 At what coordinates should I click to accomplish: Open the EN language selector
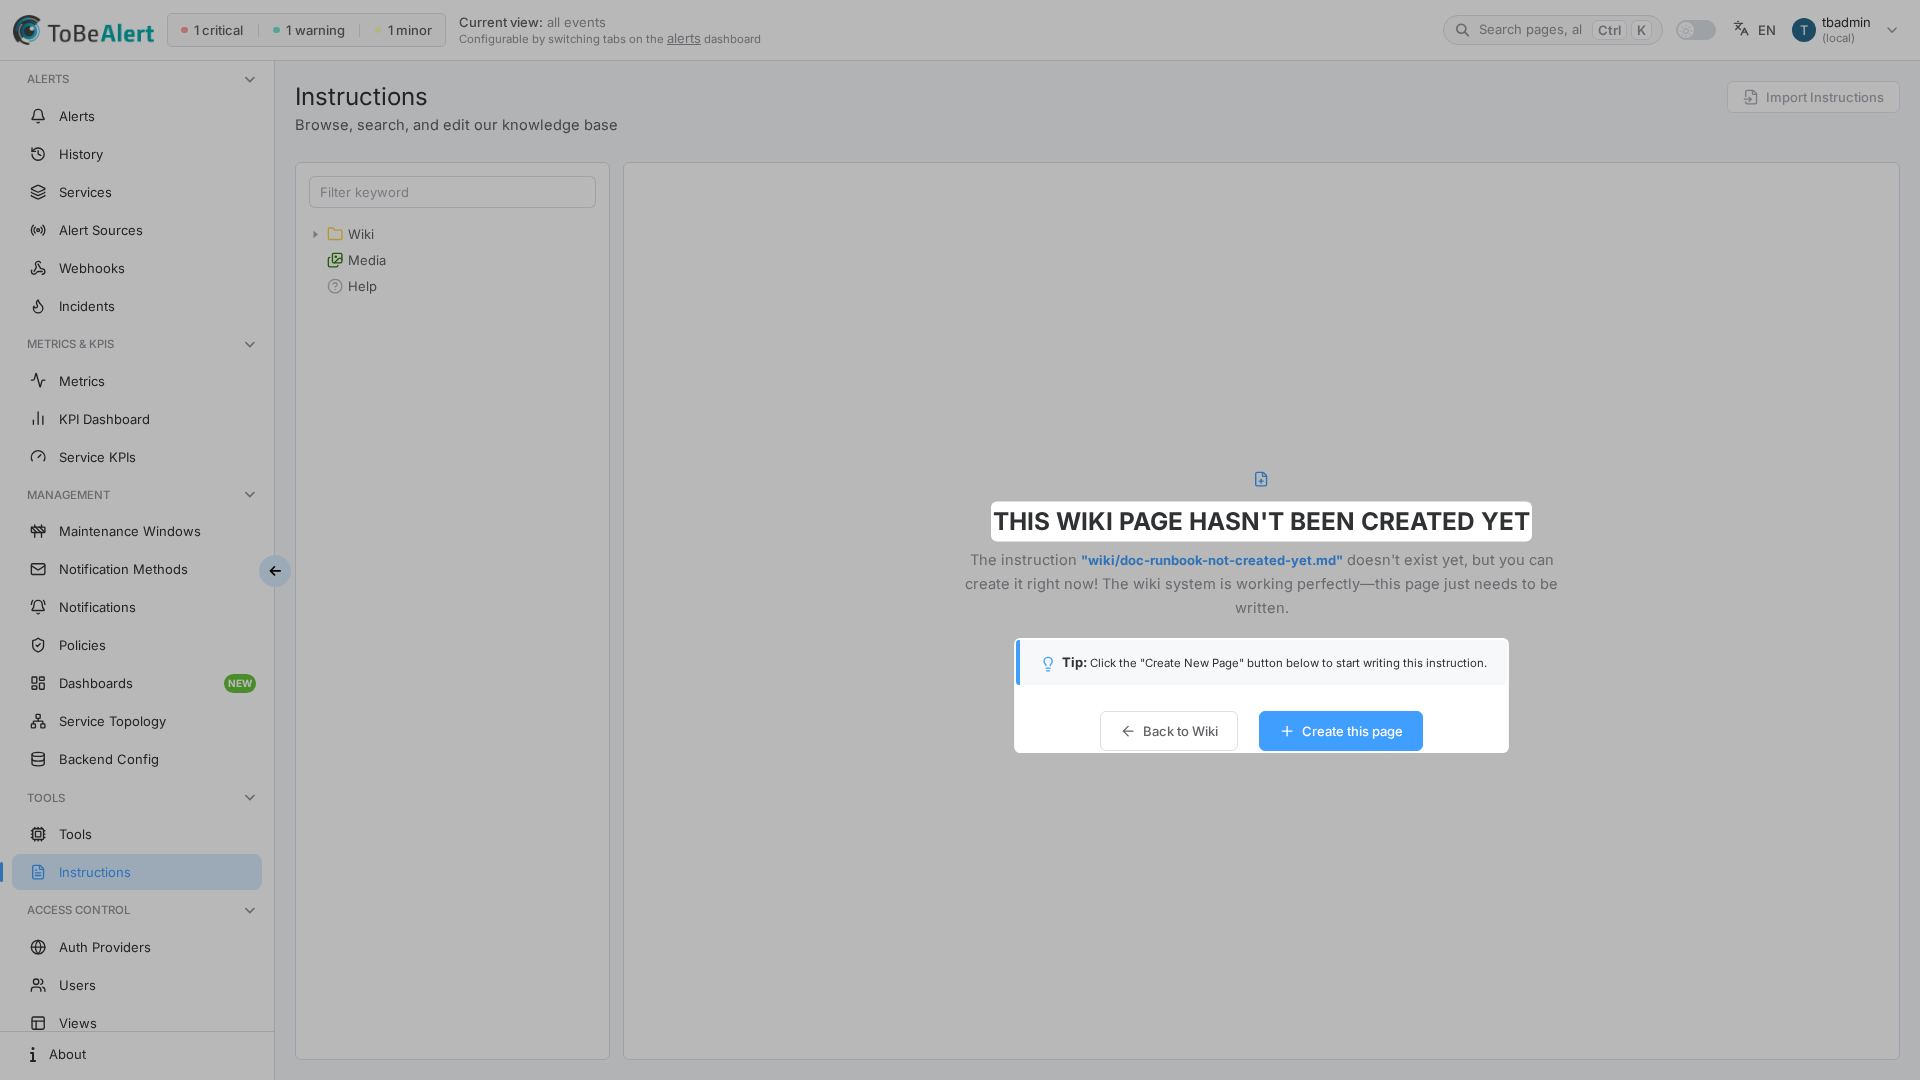(x=1755, y=30)
